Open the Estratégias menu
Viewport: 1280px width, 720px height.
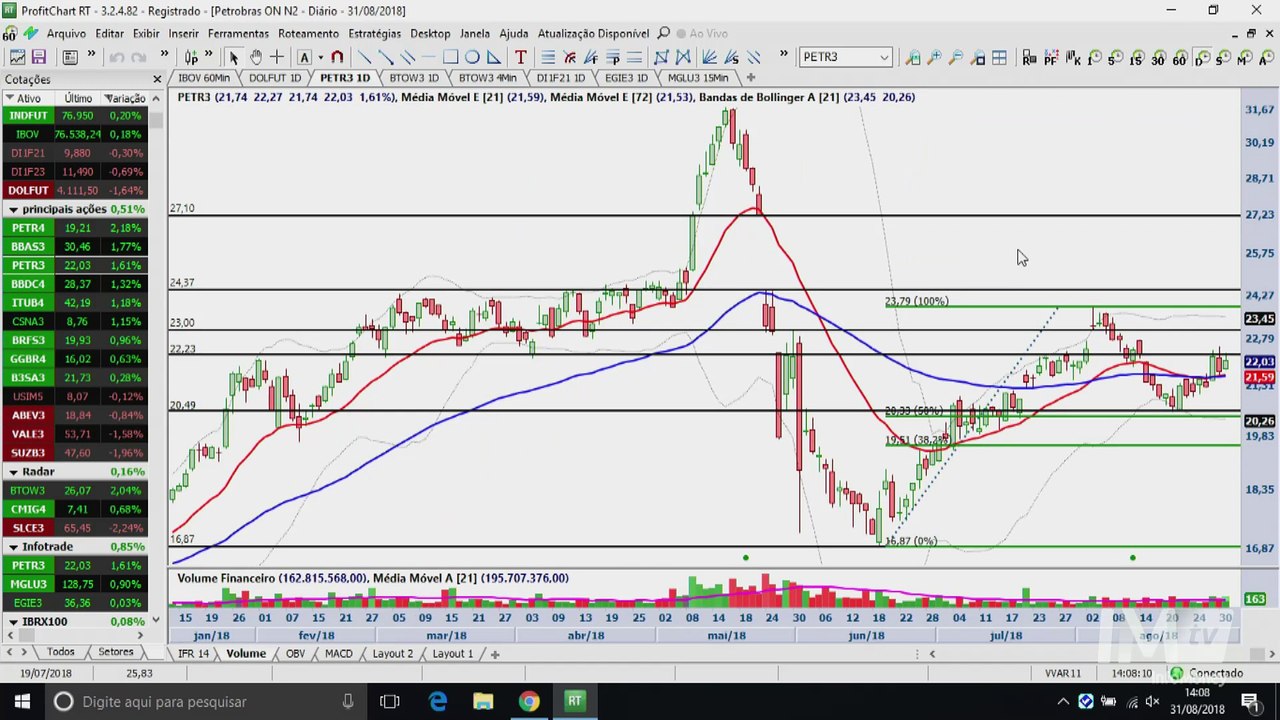point(374,33)
